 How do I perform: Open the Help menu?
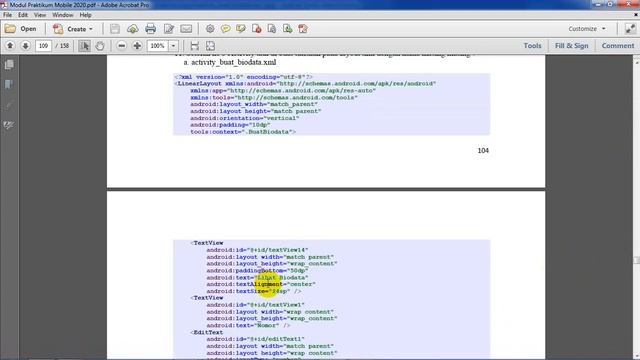coord(85,15)
